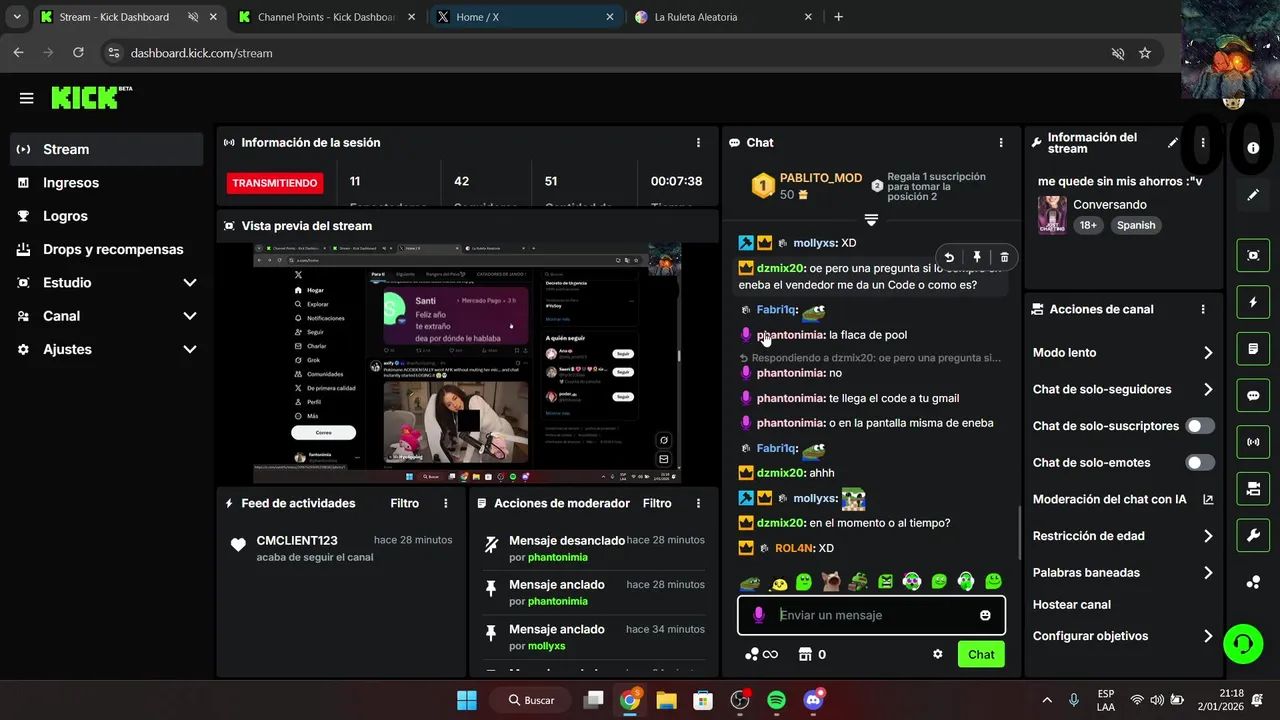The height and width of the screenshot is (720, 1280).
Task: Click the Kick beta logo
Action: coord(91,97)
